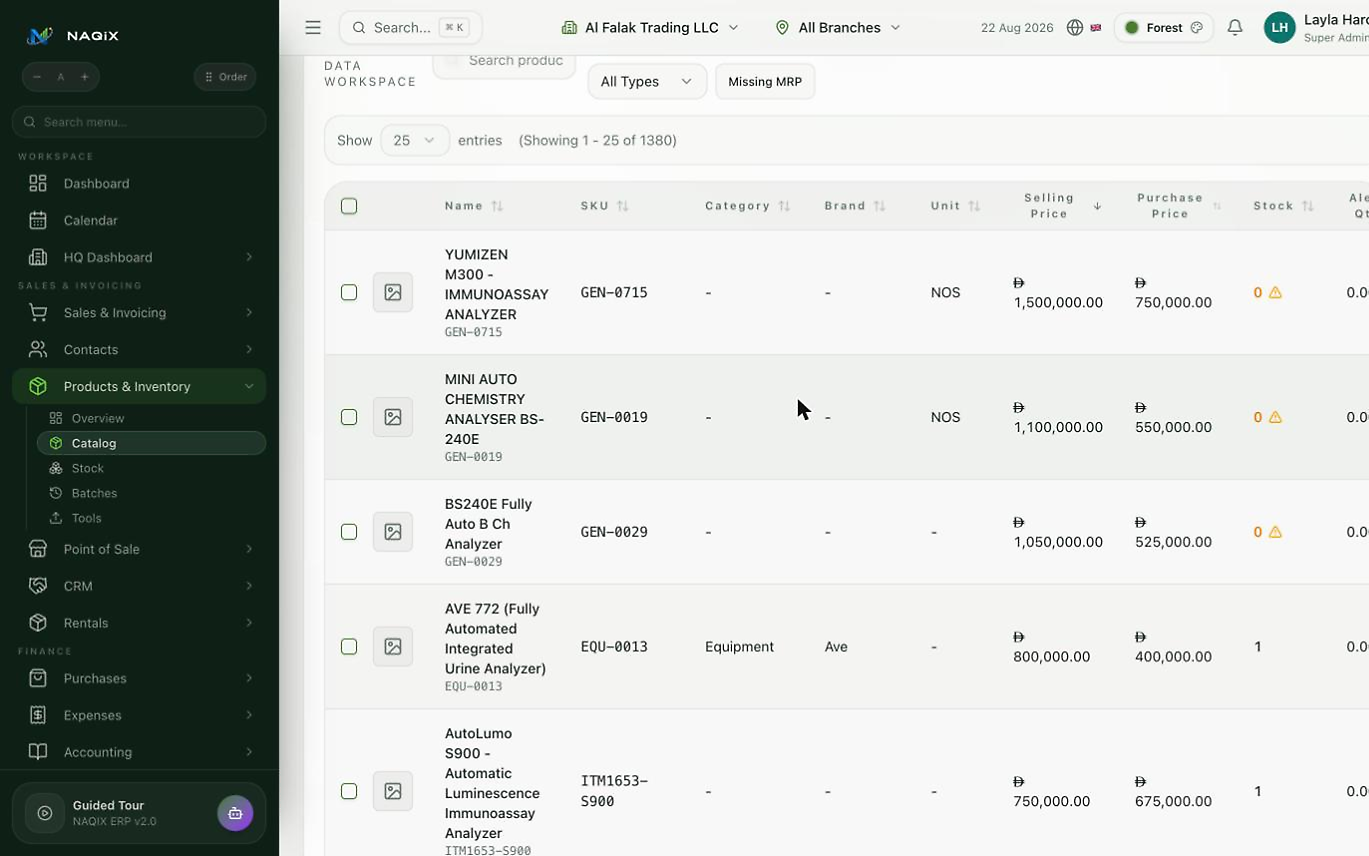
Task: Click the top global Search box
Action: tap(411, 28)
